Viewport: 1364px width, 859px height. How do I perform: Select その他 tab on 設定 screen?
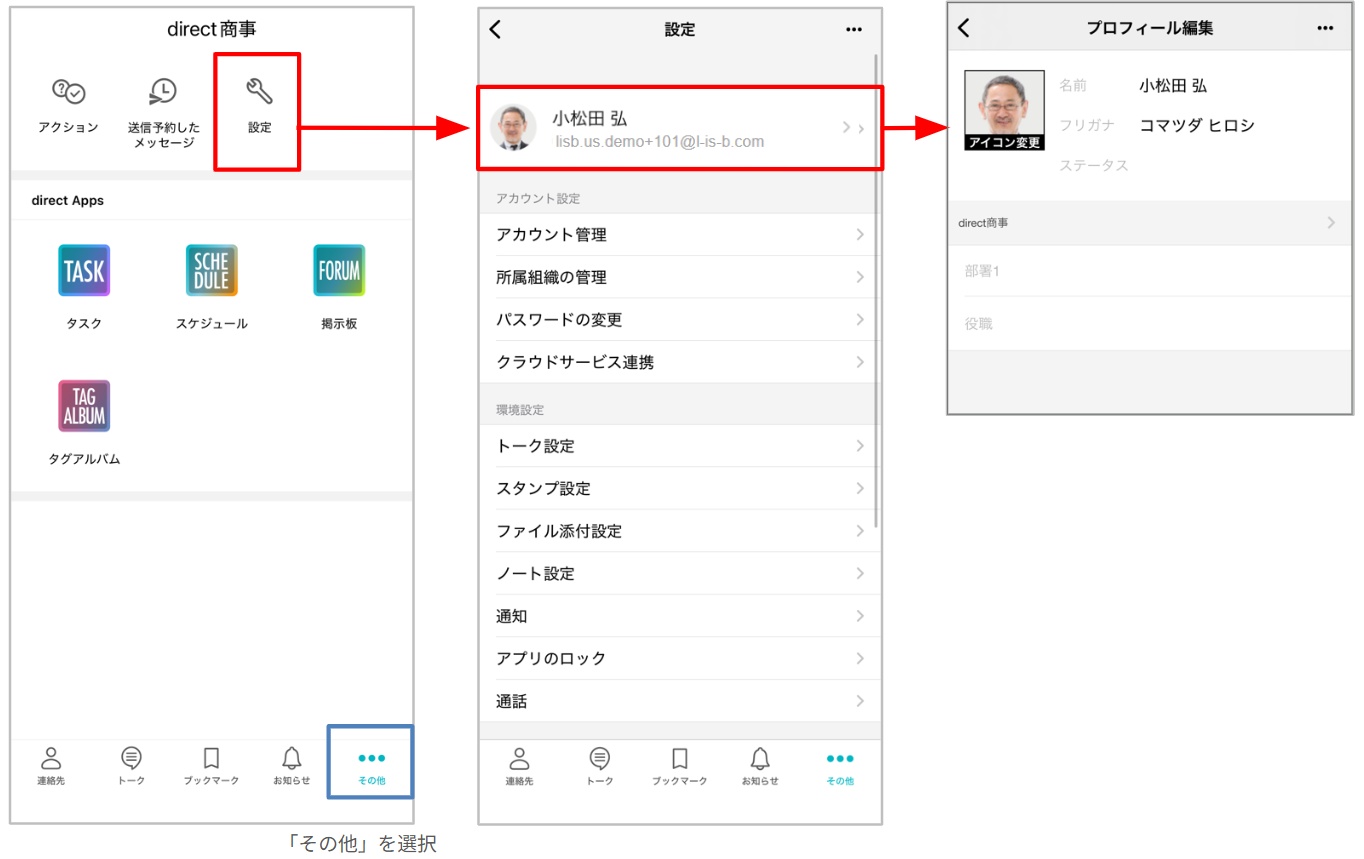pos(840,766)
